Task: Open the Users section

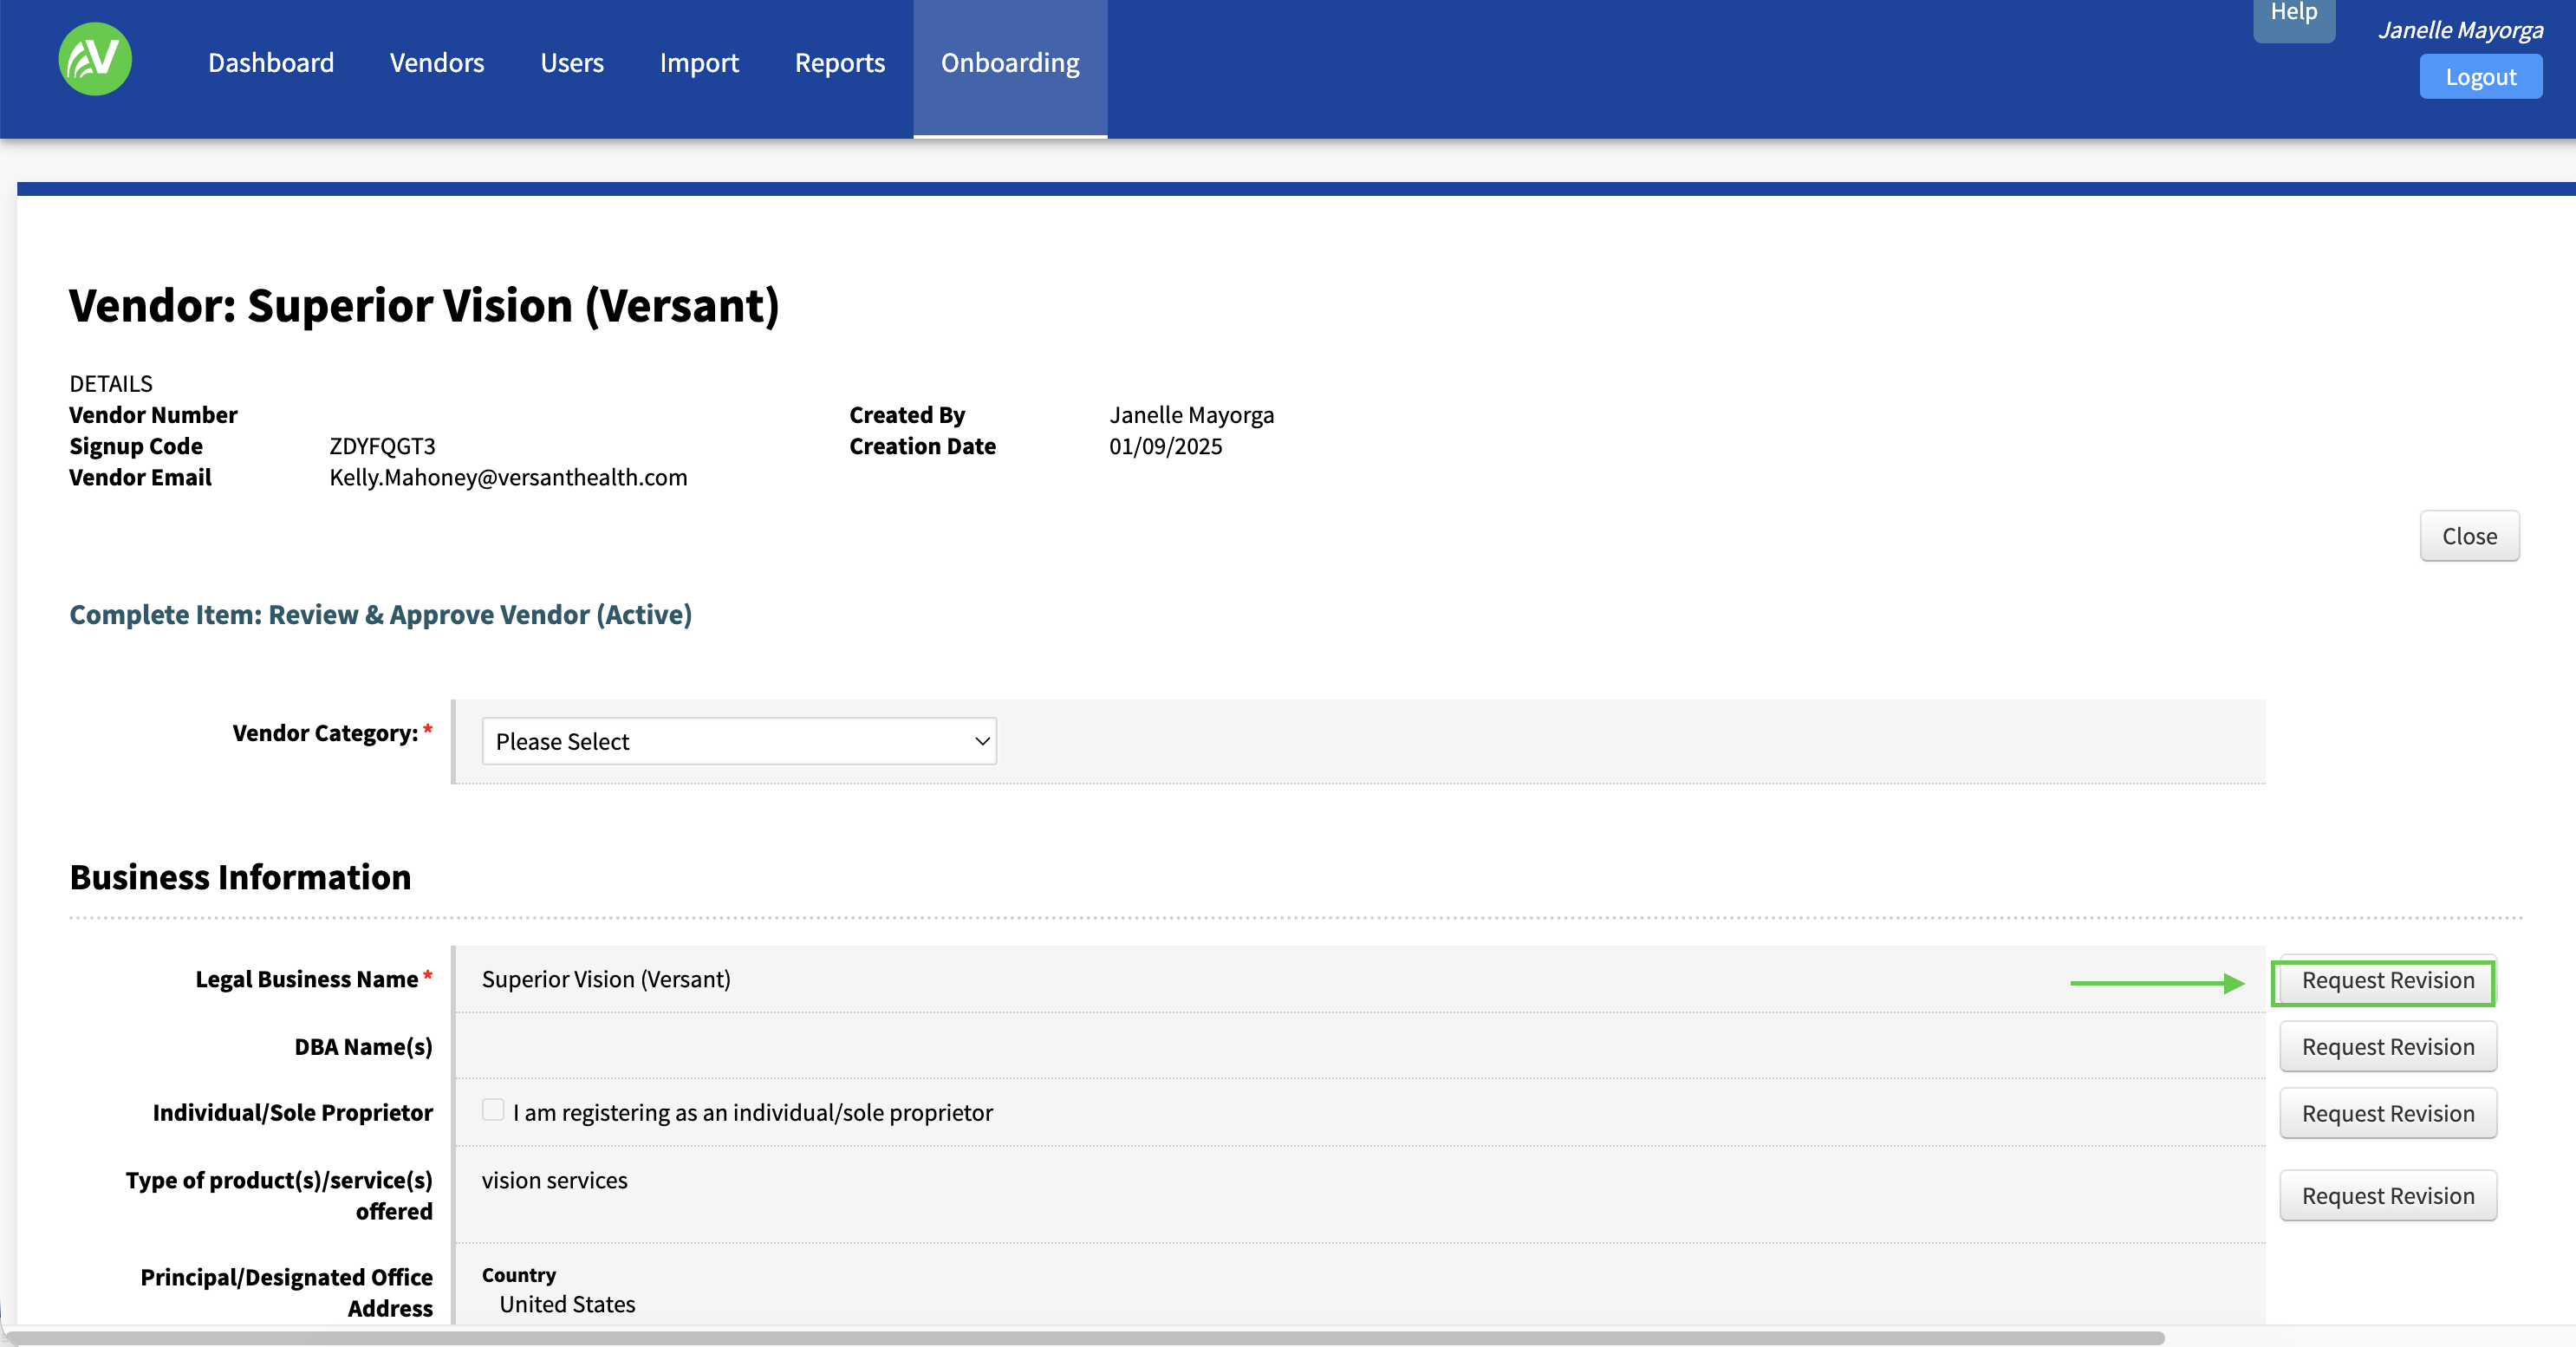Action: 572,63
